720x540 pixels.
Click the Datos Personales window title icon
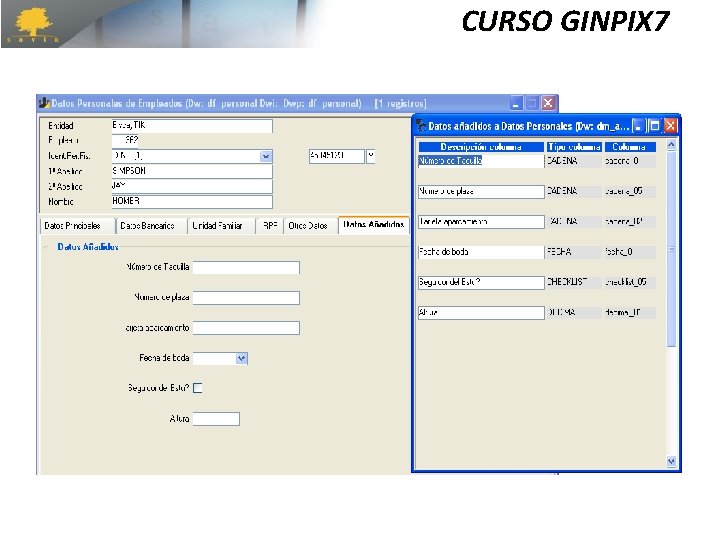click(44, 103)
